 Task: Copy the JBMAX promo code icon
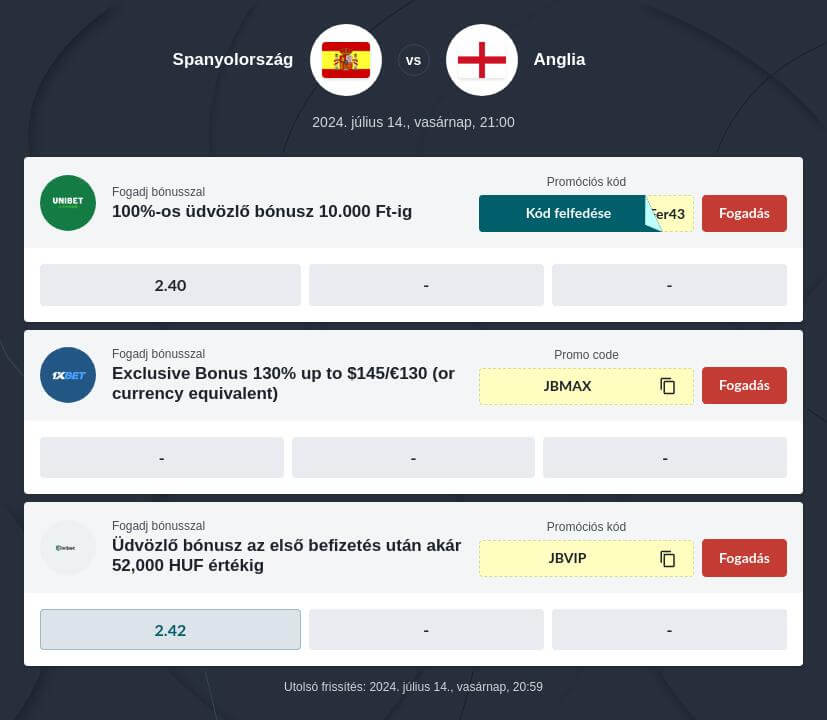click(668, 386)
